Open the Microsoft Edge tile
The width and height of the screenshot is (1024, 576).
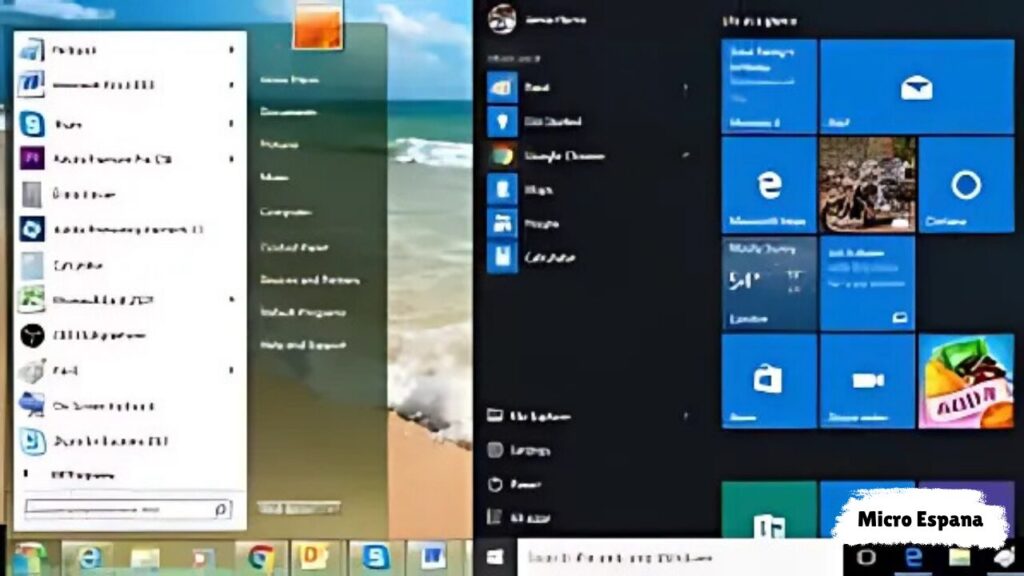coord(769,185)
